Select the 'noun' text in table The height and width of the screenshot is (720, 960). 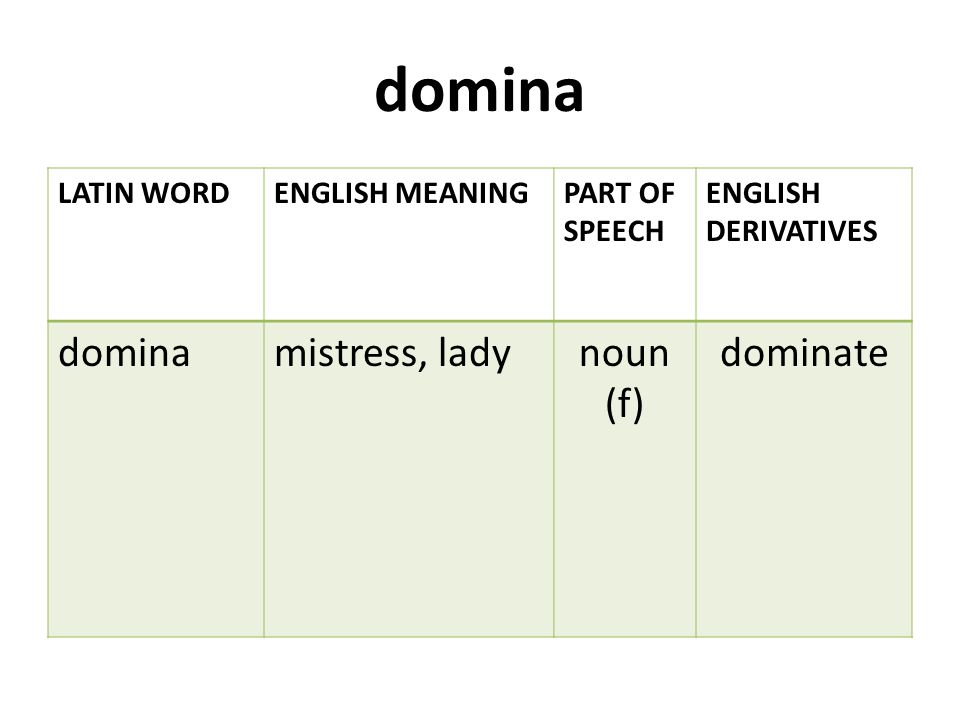coord(624,354)
